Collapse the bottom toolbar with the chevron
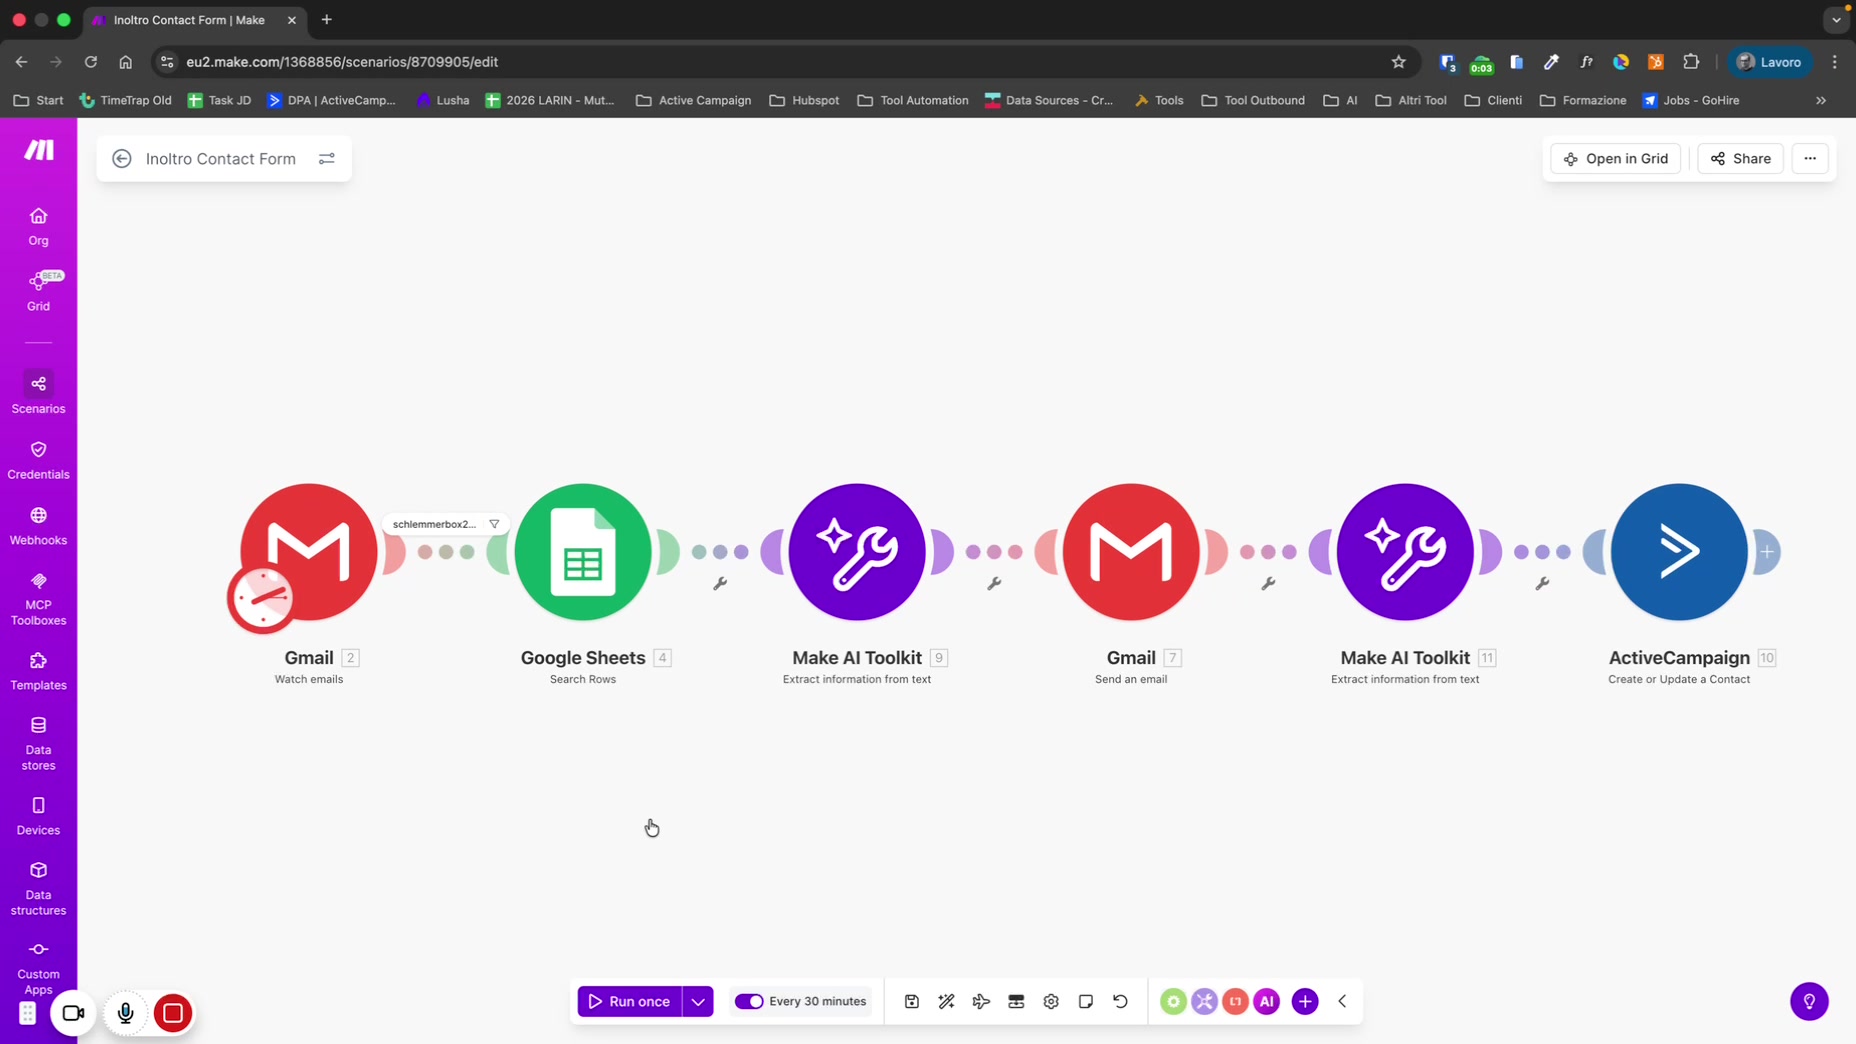 click(x=1342, y=1001)
